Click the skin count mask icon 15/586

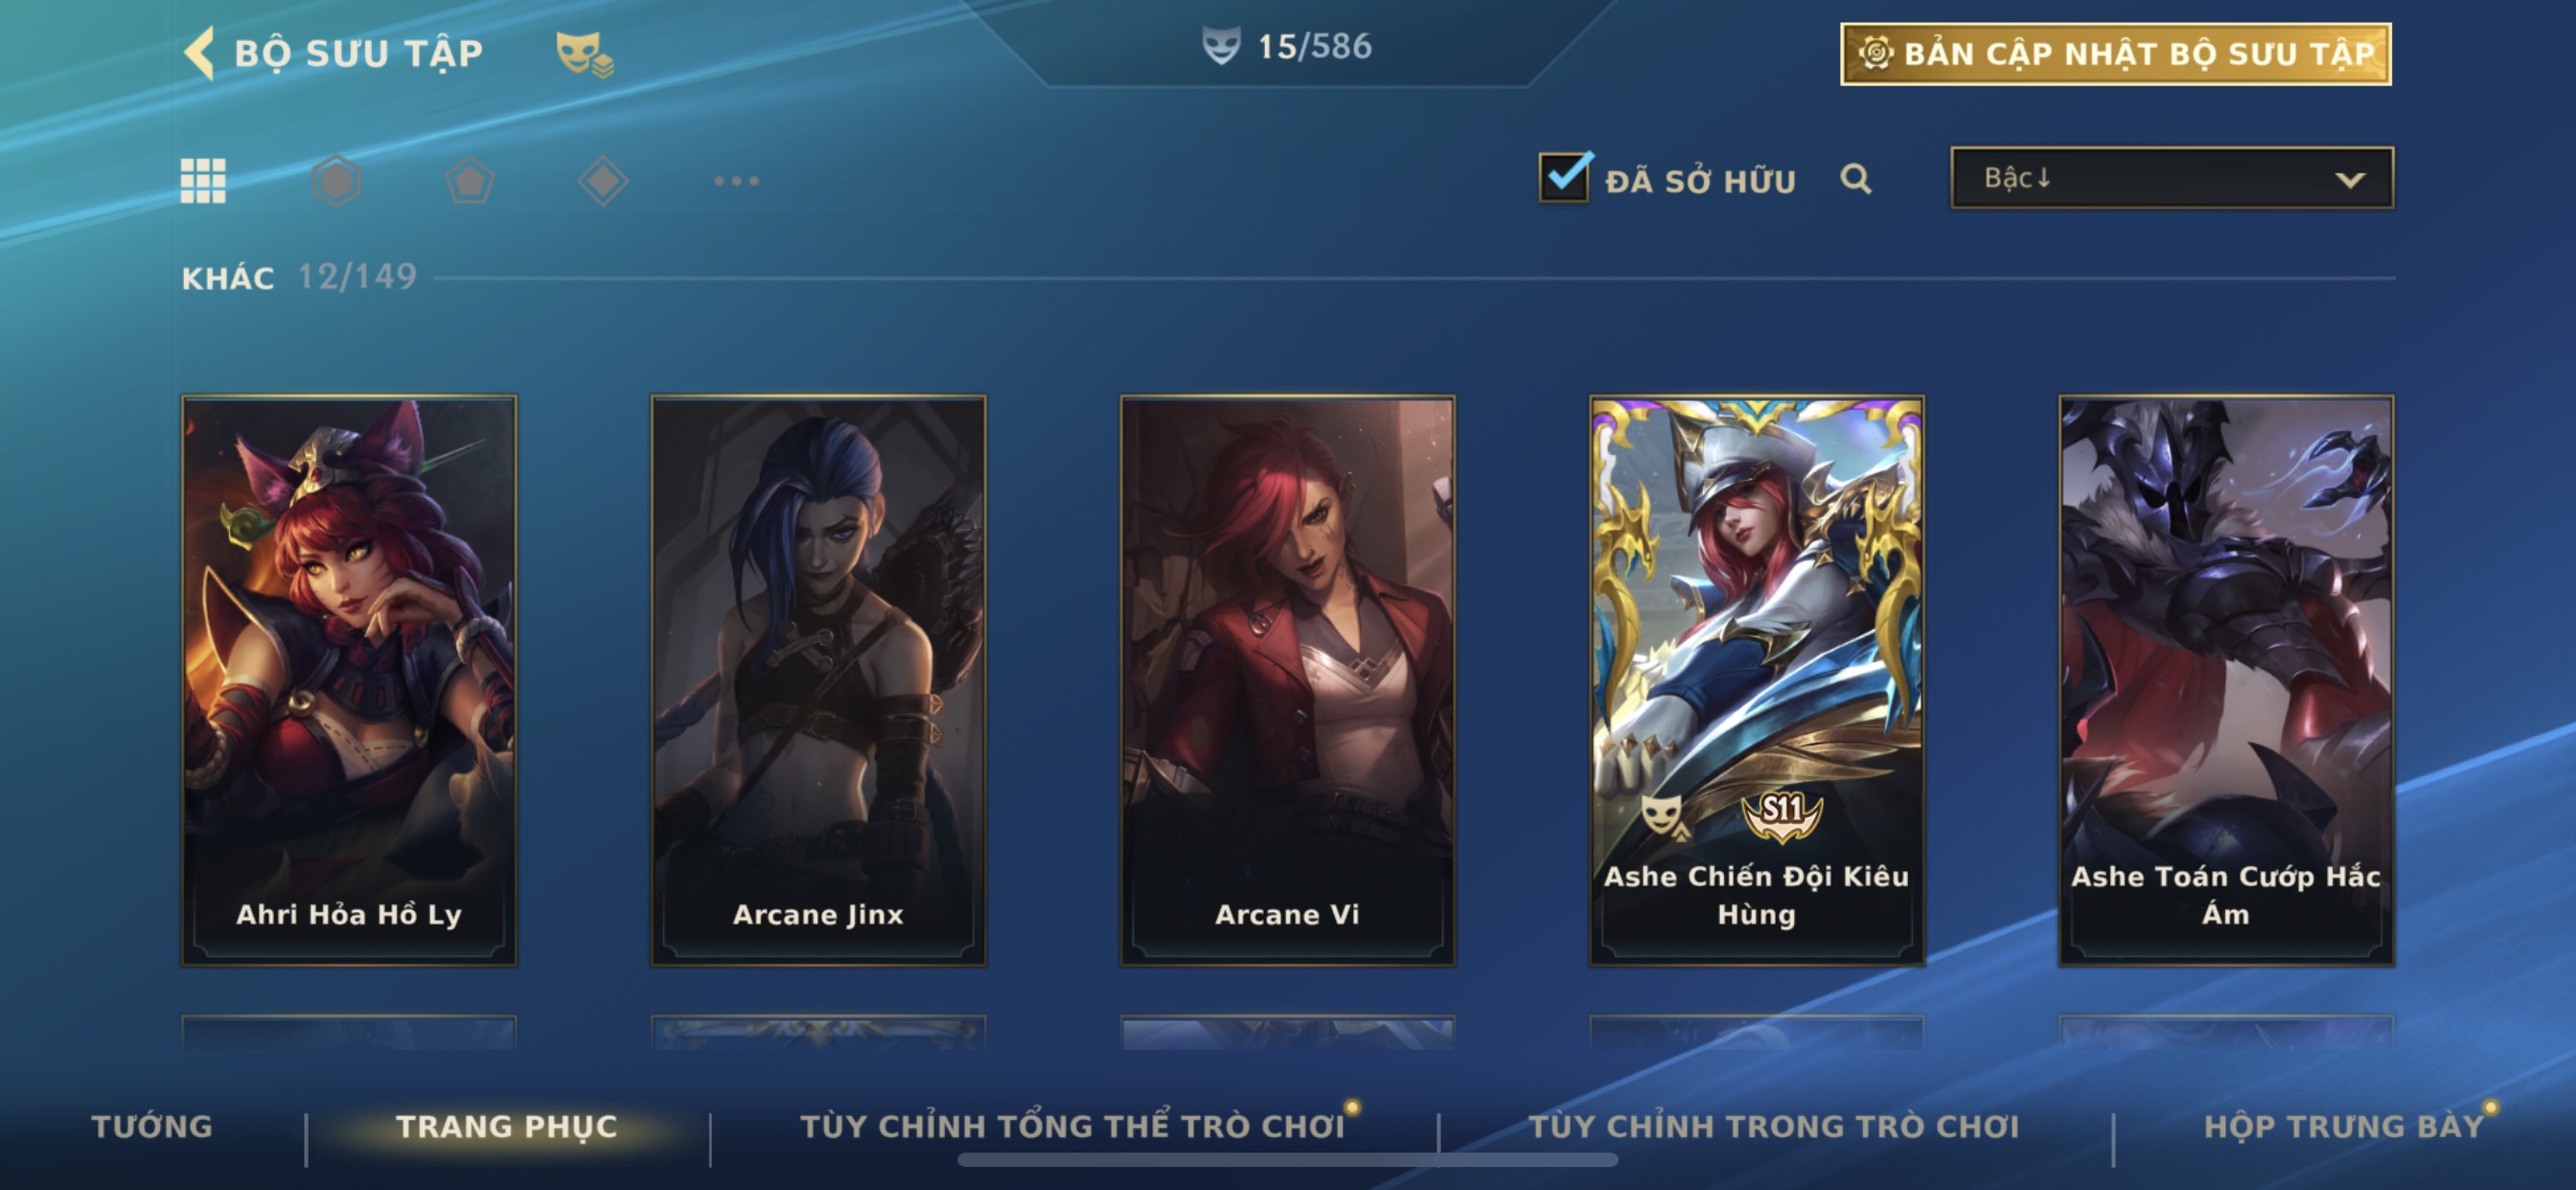pos(1220,46)
